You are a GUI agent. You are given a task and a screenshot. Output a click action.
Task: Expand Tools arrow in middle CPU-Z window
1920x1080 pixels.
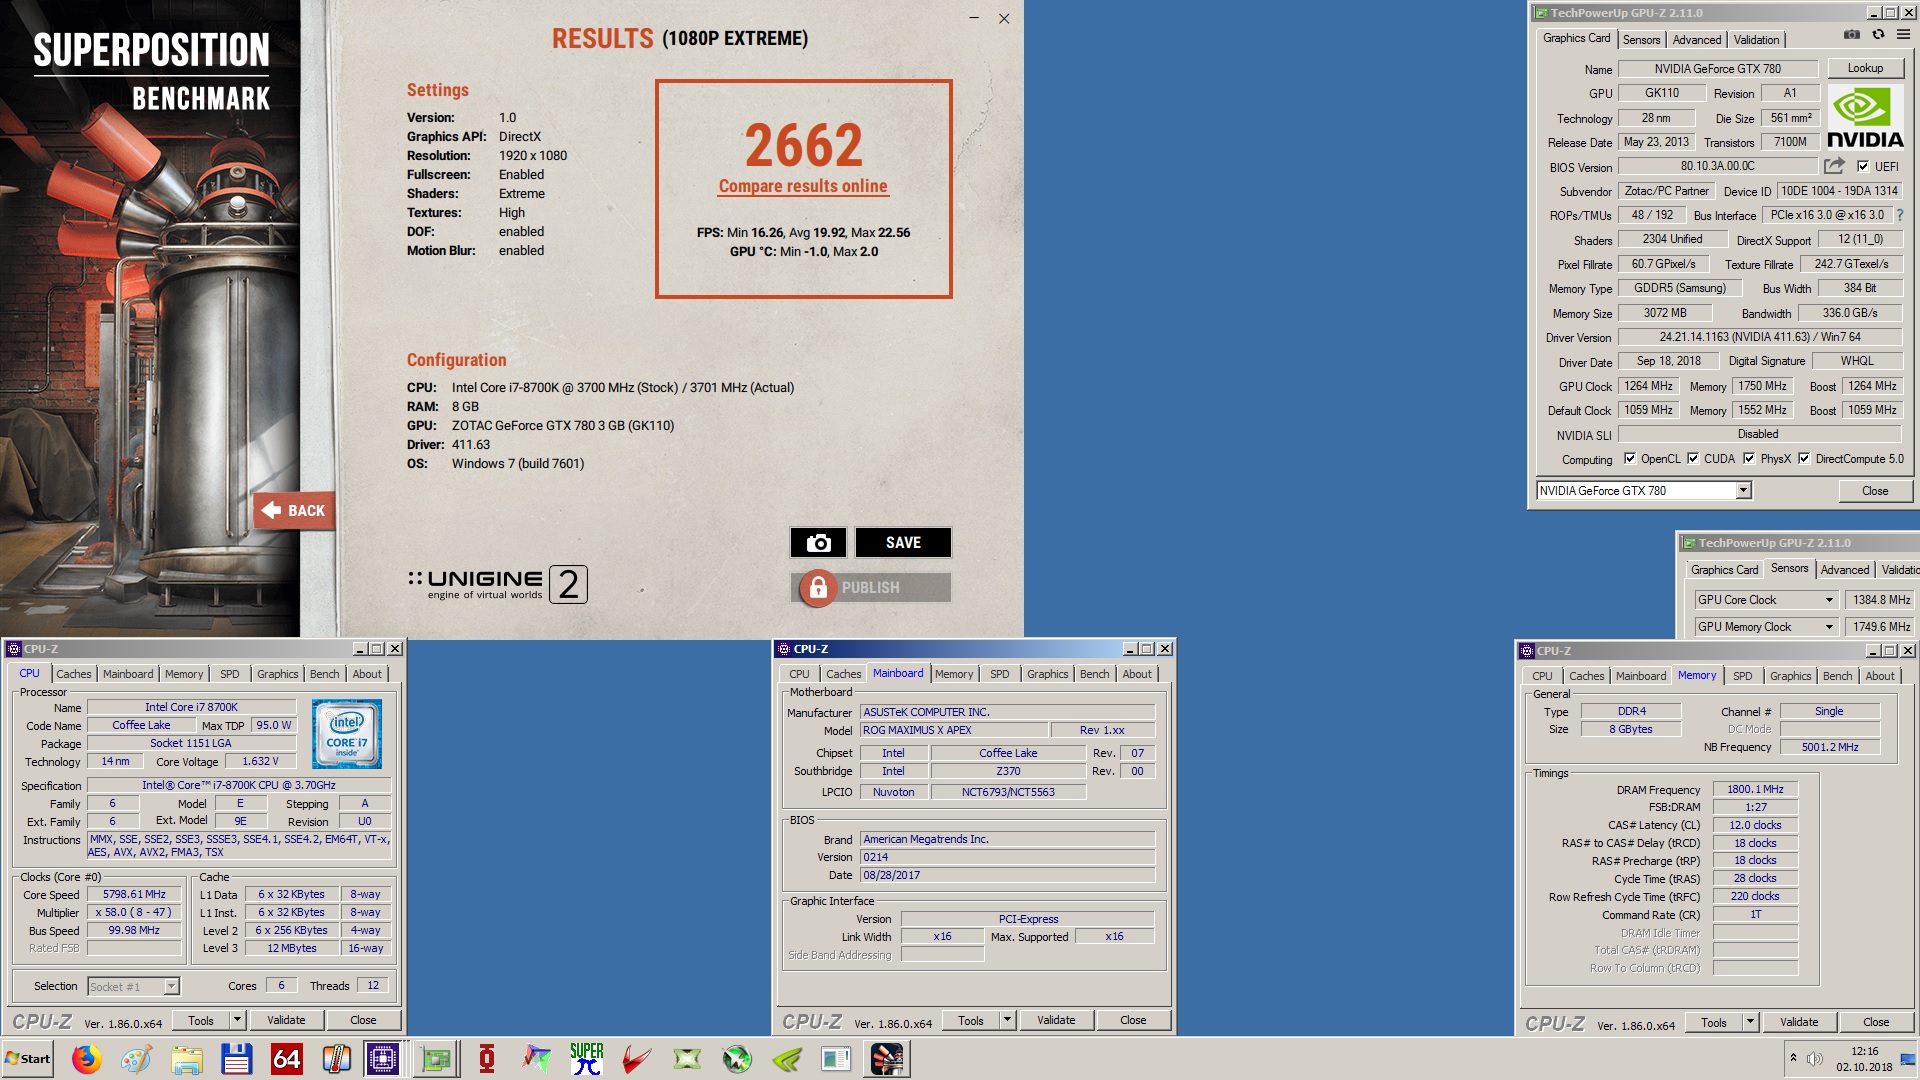[1007, 1020]
